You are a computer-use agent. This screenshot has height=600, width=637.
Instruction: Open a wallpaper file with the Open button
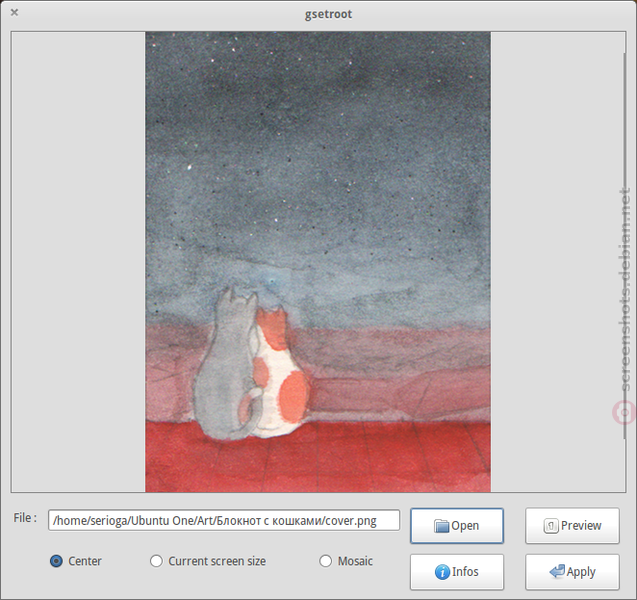pos(457,526)
